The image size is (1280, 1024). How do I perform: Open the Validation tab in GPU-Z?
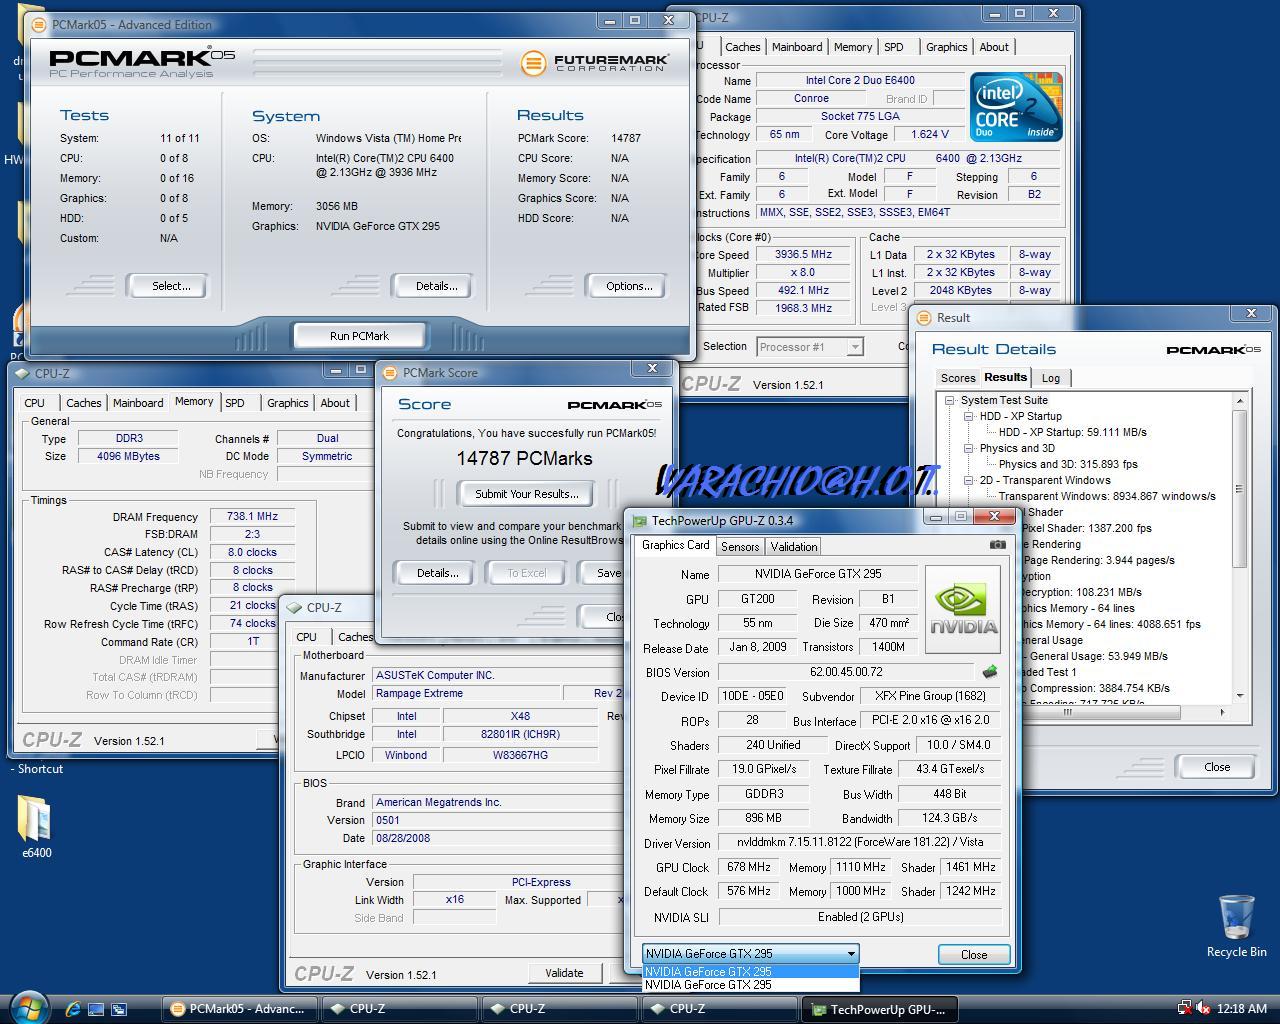pyautogui.click(x=794, y=546)
